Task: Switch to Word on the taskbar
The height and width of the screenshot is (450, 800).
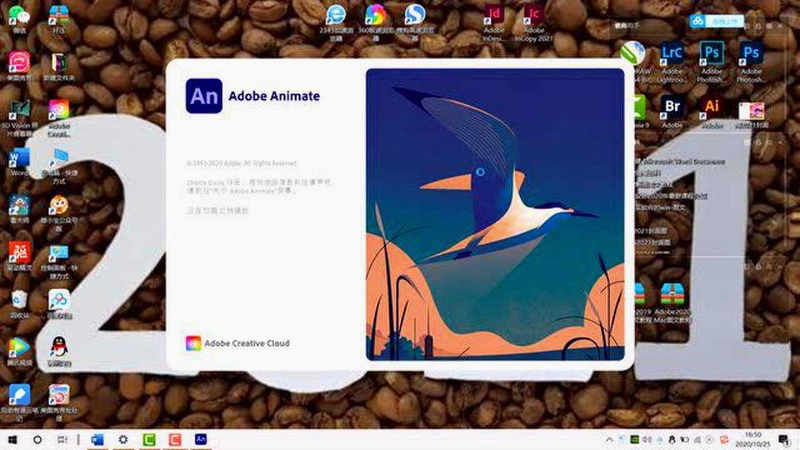Action: pyautogui.click(x=97, y=439)
